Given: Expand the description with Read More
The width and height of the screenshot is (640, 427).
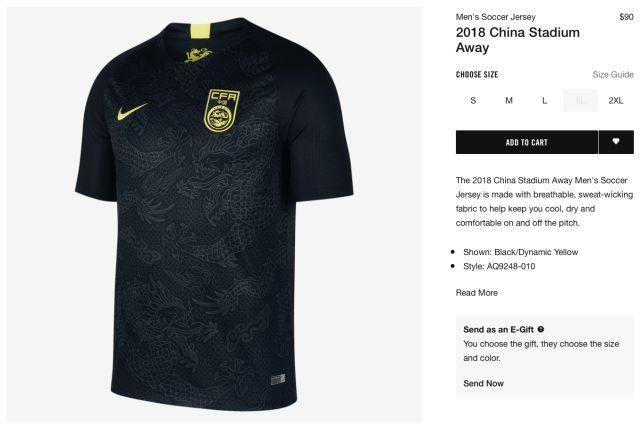Looking at the screenshot, I should [477, 293].
